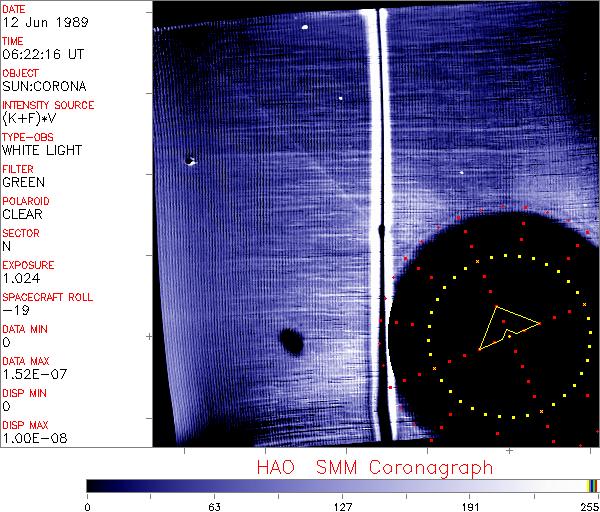Click the 127 label under the colorbar
This screenshot has height=512, width=600.
[343, 506]
